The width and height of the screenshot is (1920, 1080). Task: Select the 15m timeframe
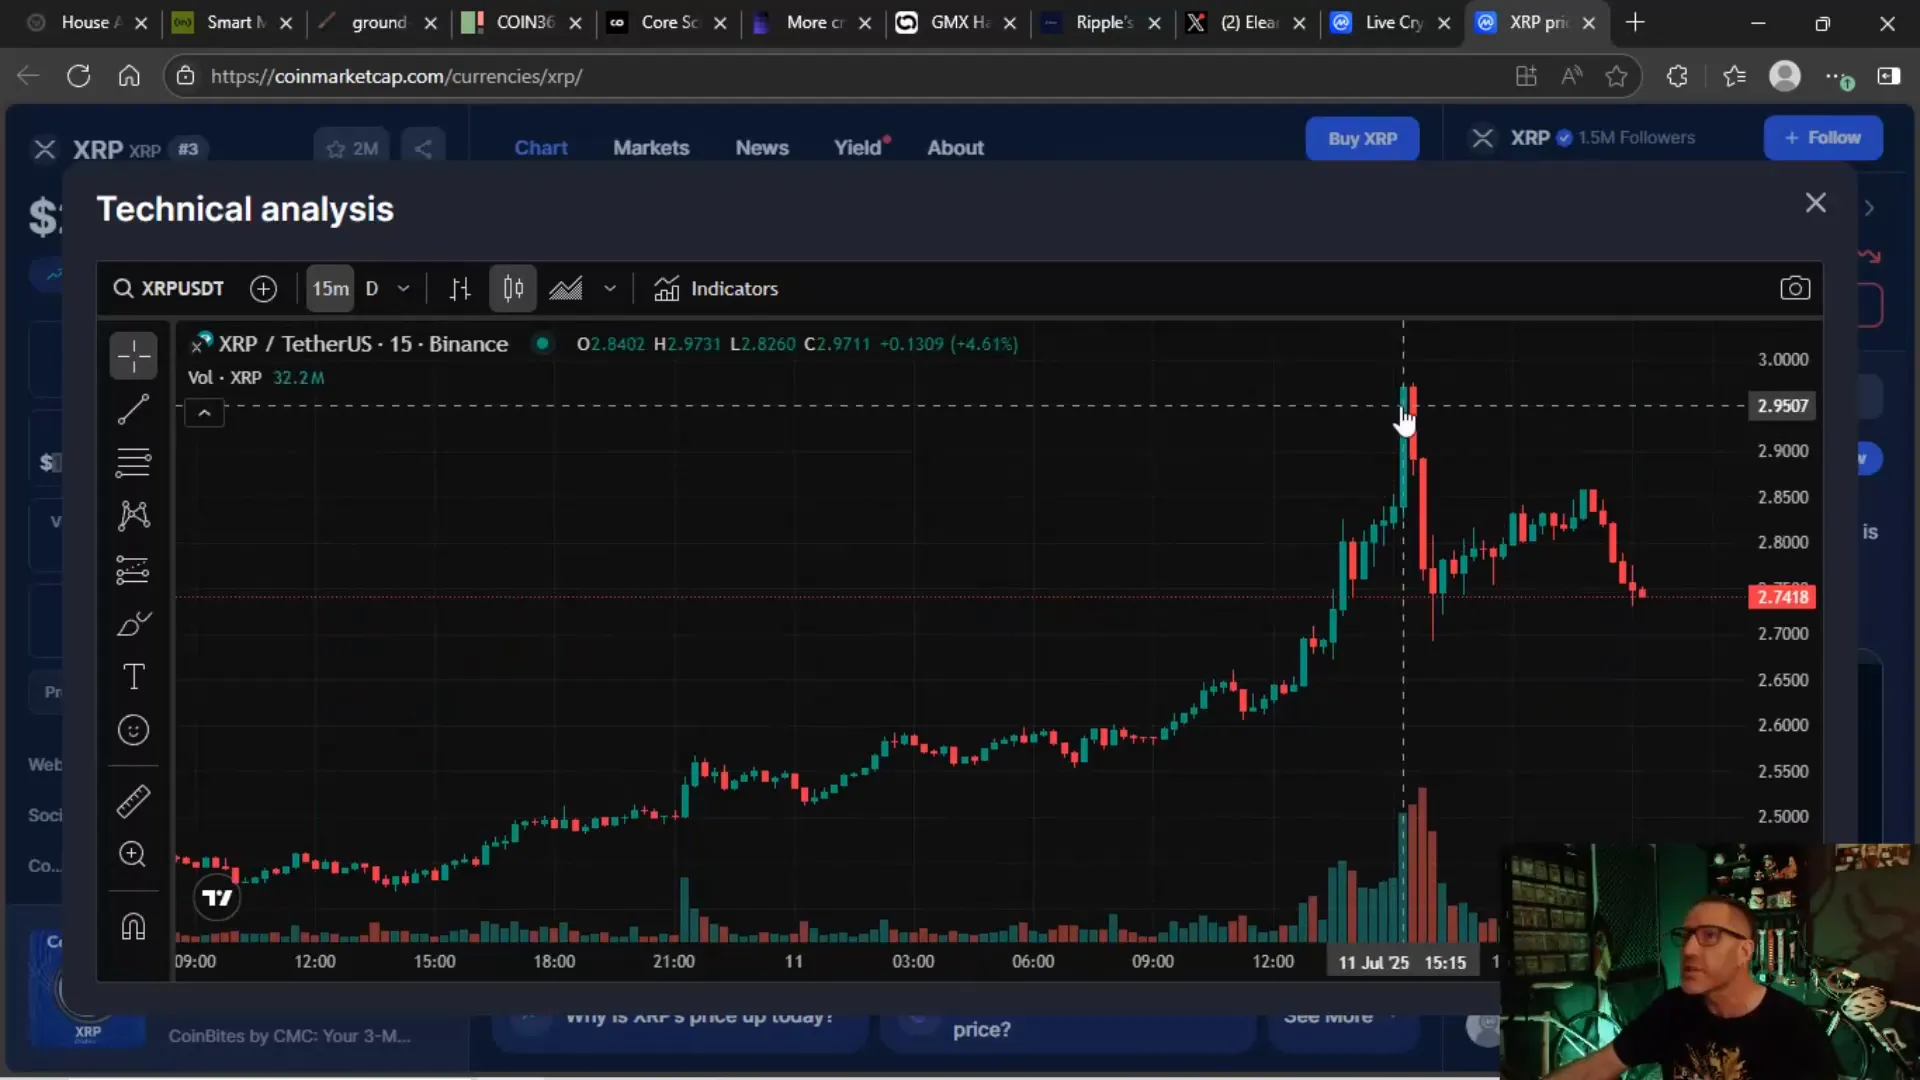click(x=330, y=289)
